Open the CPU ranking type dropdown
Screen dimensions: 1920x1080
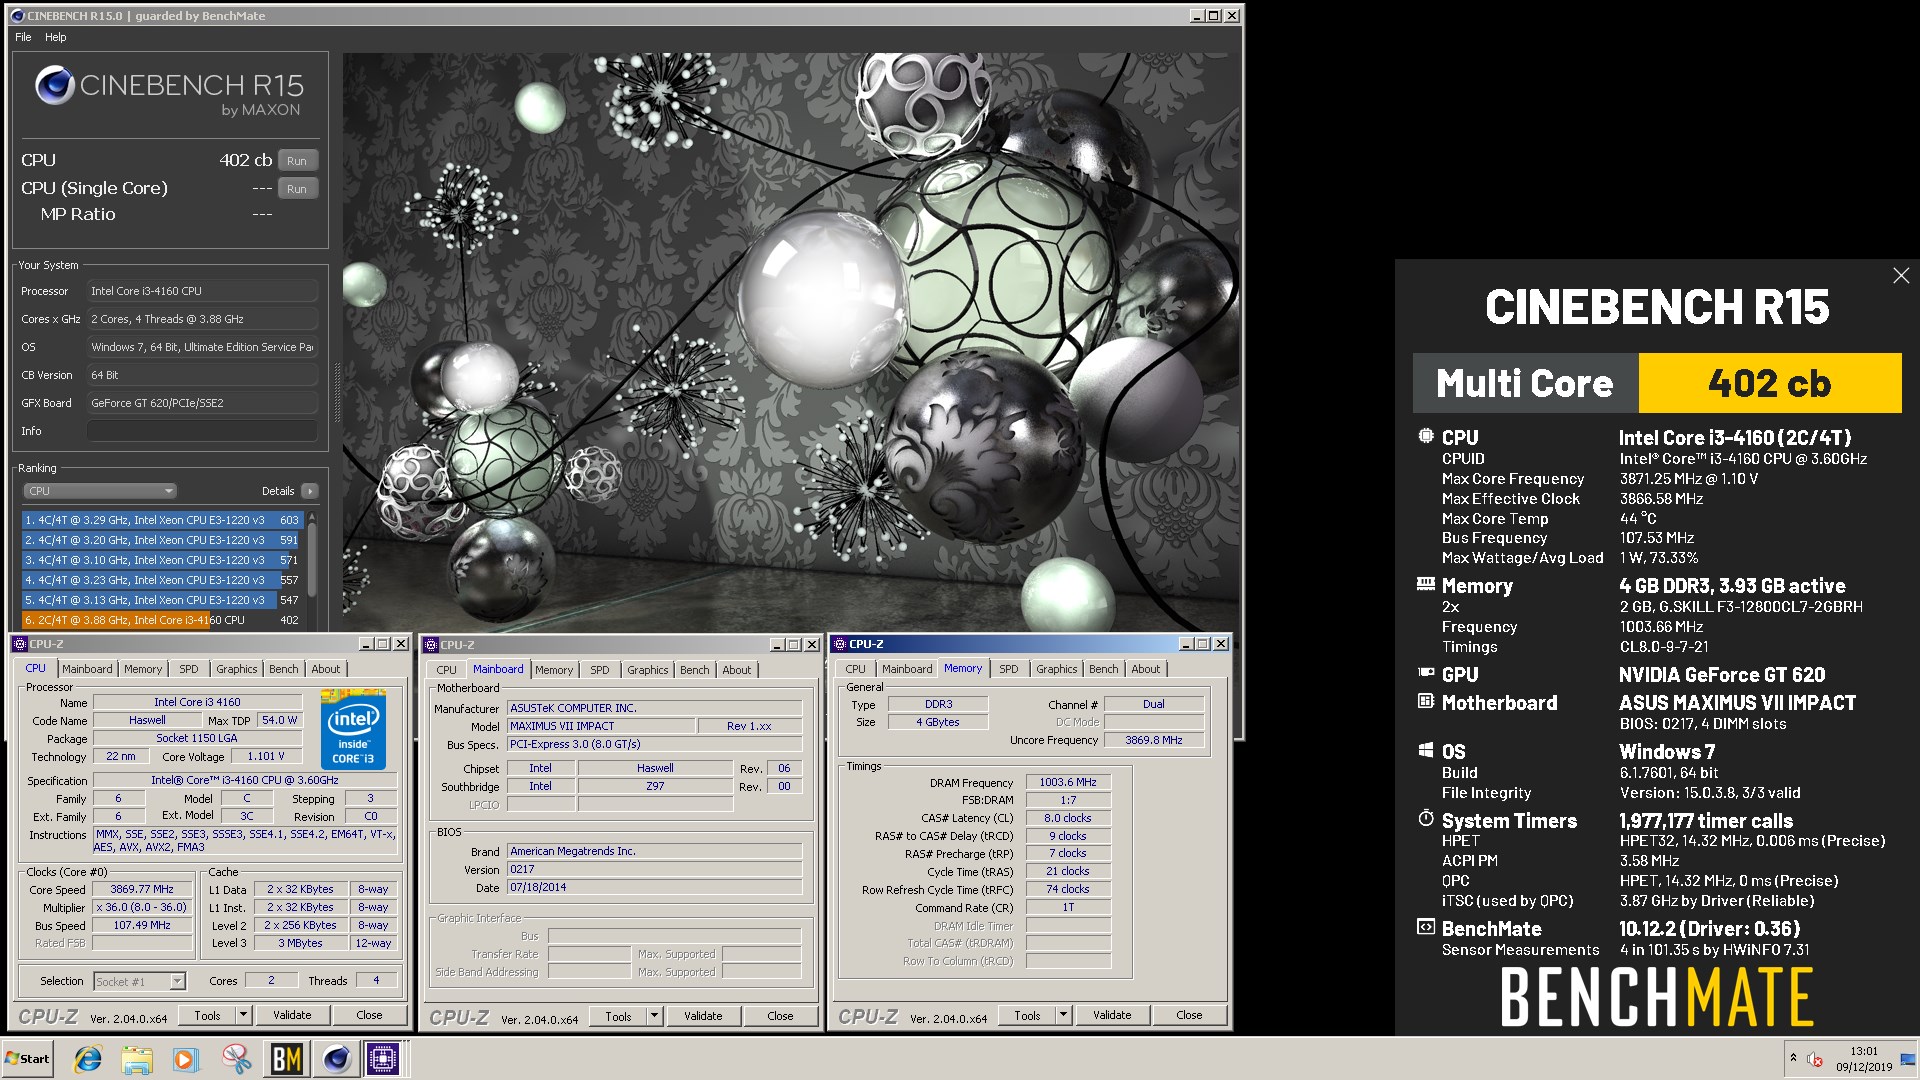99,491
